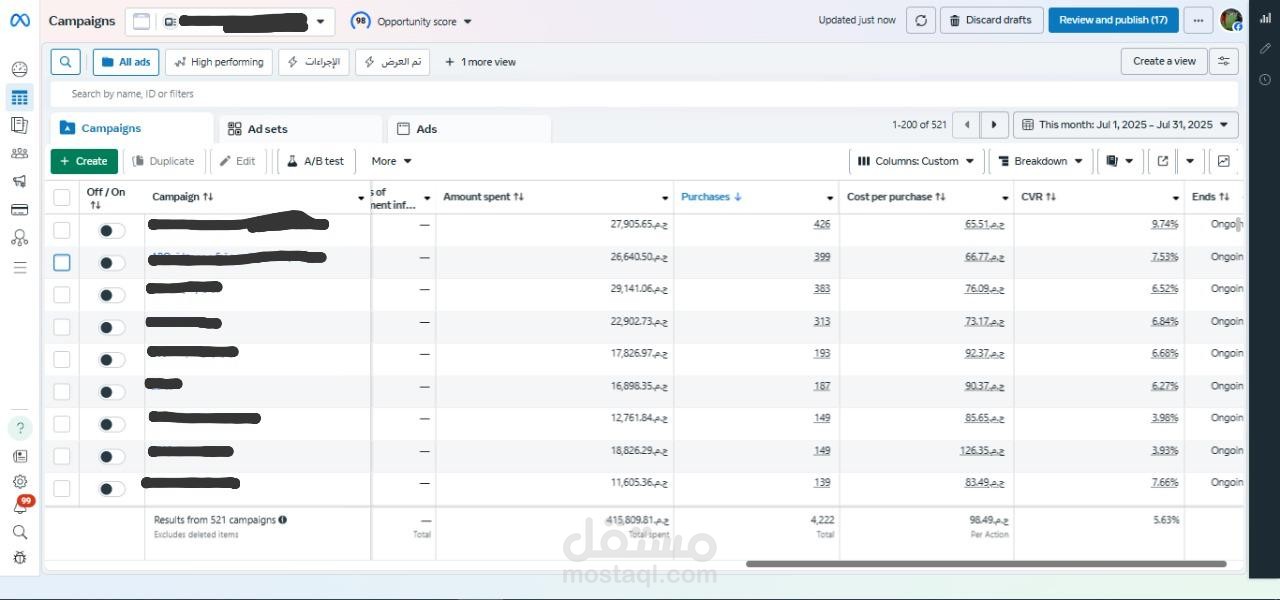Click the search magnifier button beside All ads
This screenshot has height=600, width=1280.
pyautogui.click(x=65, y=62)
